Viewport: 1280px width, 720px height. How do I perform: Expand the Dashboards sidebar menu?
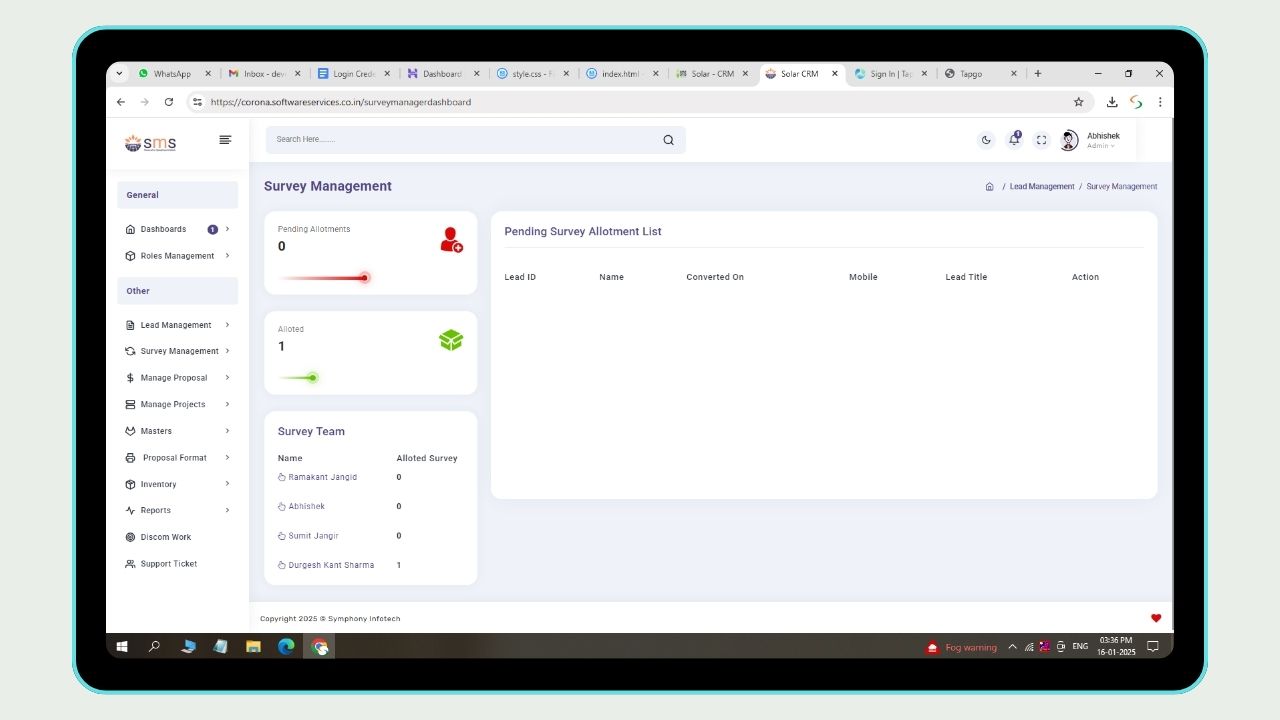click(163, 229)
